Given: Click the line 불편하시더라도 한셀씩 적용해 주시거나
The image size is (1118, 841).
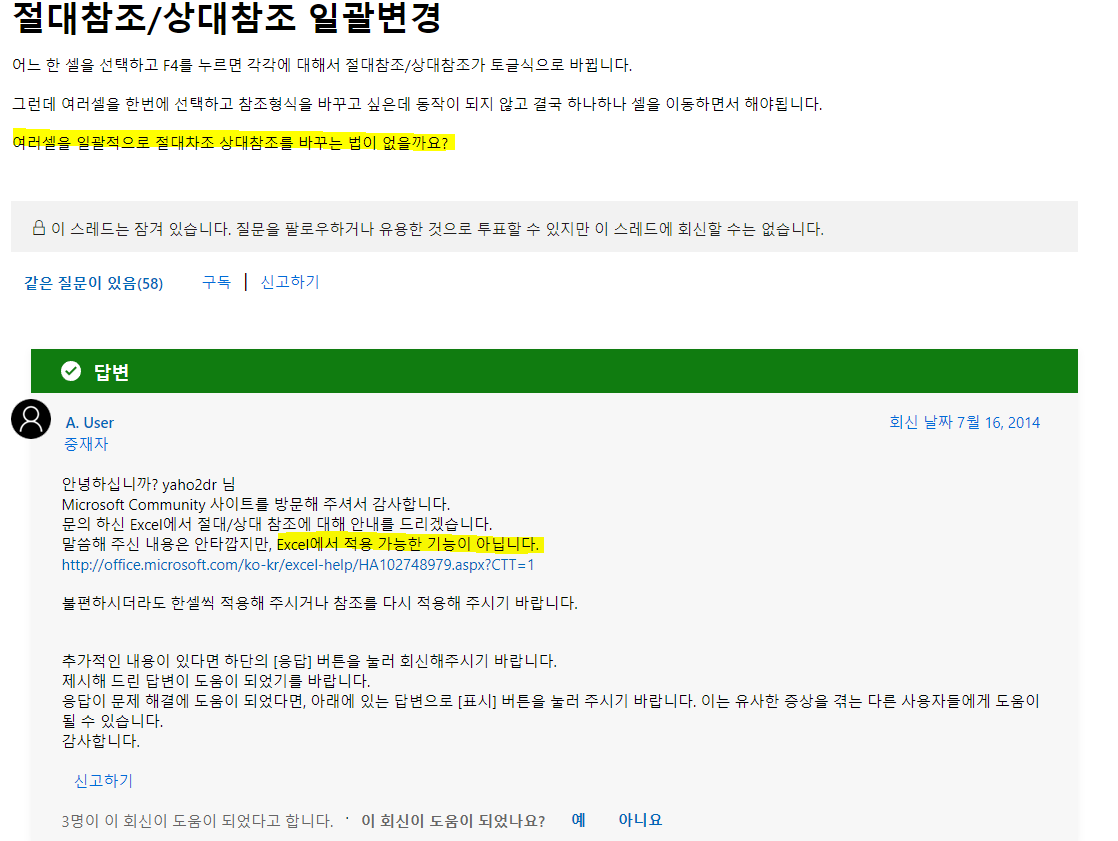Looking at the screenshot, I should [319, 603].
